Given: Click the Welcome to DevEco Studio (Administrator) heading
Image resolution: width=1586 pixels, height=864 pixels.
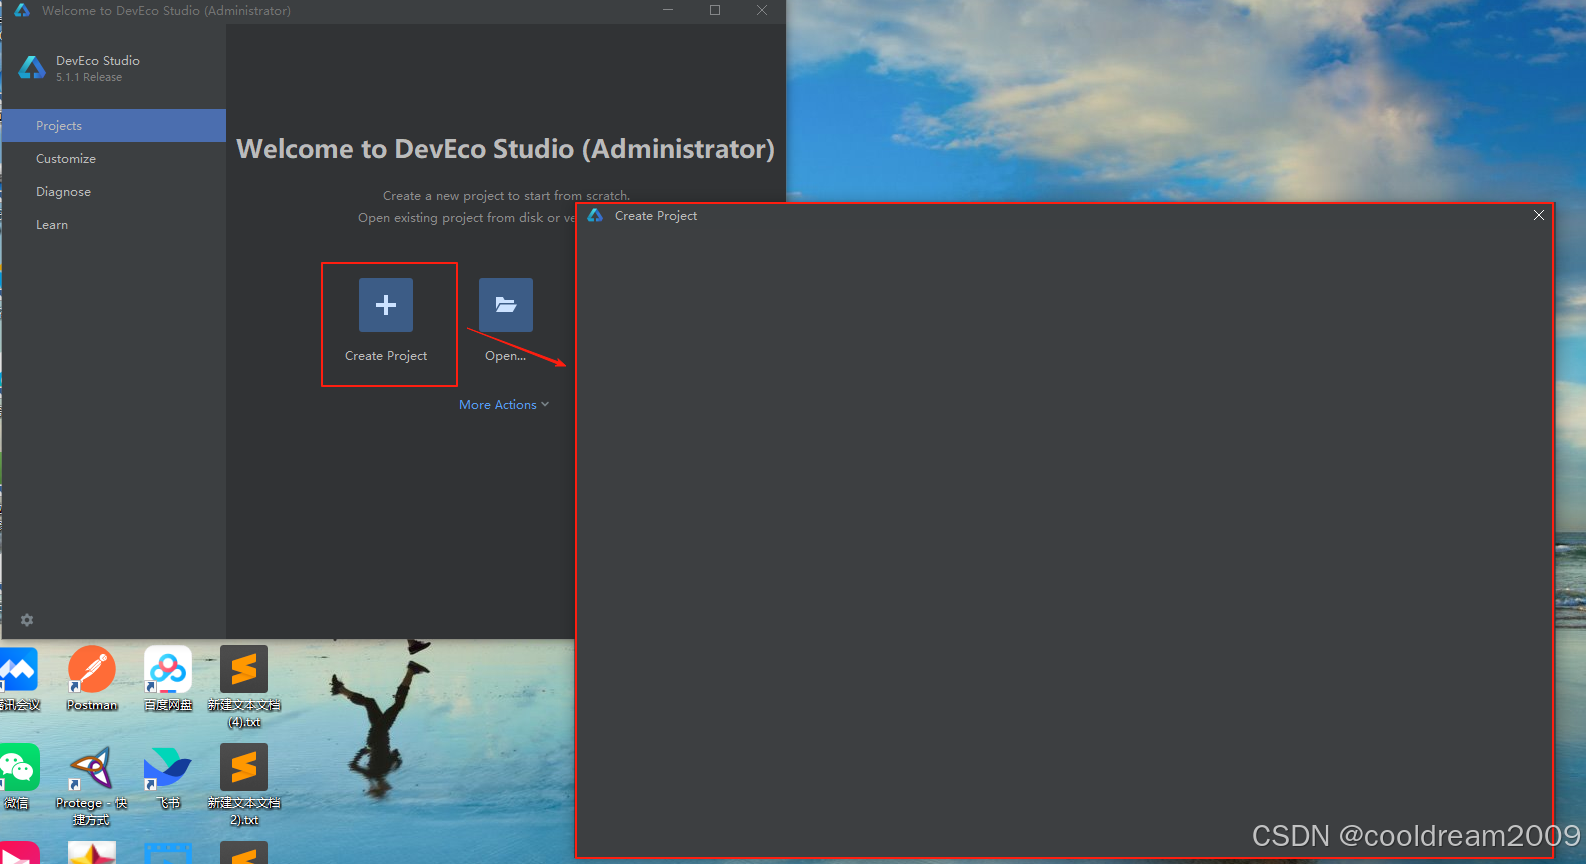Looking at the screenshot, I should (x=505, y=149).
